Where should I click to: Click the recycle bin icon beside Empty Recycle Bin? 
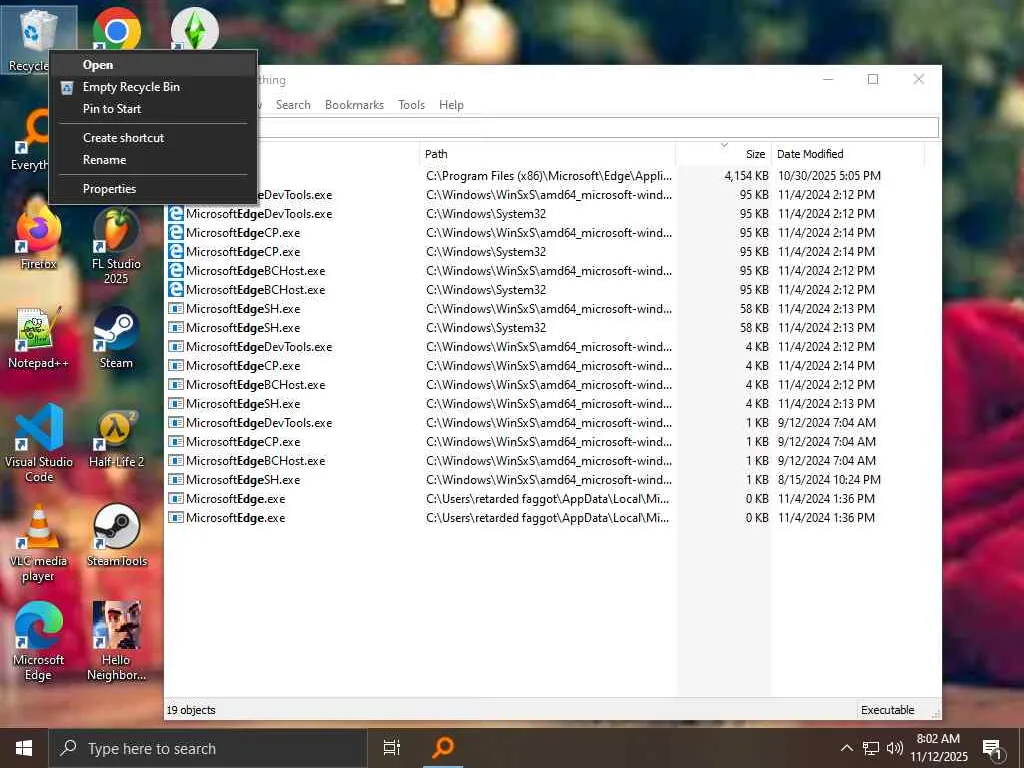[67, 88]
